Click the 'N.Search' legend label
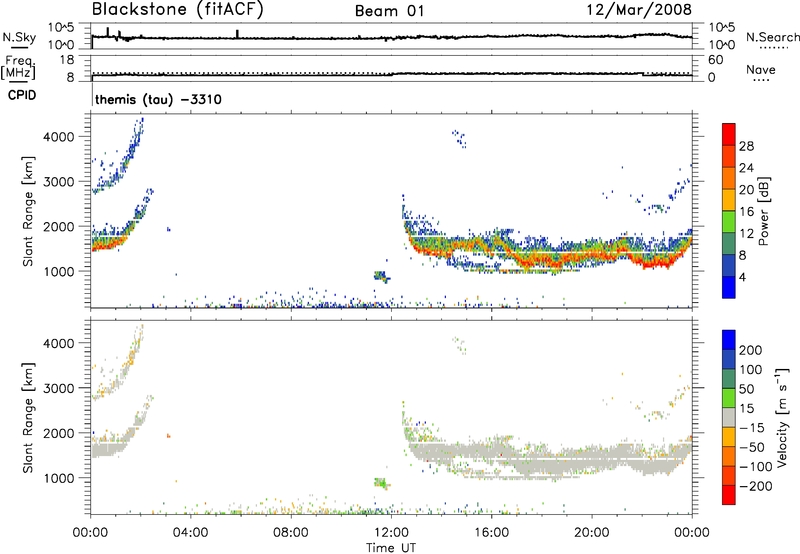 click(x=772, y=37)
